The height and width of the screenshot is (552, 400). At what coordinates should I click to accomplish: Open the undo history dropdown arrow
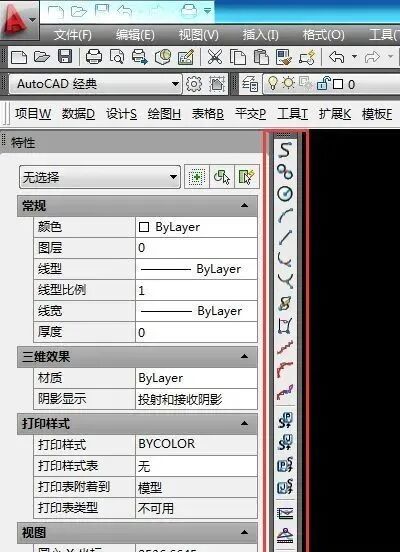354,56
